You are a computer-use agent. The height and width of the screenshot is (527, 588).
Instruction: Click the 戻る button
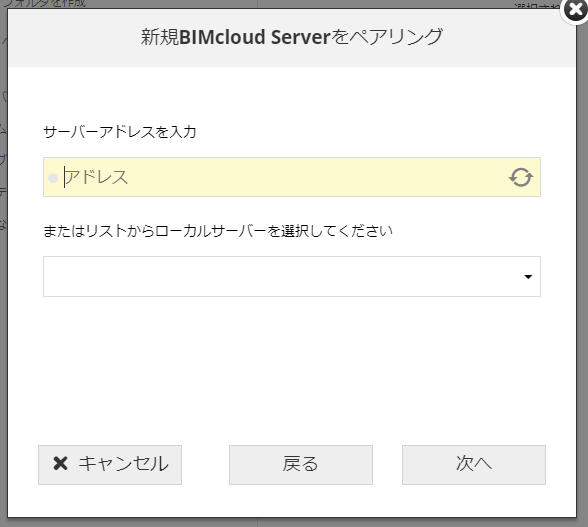pos(301,465)
